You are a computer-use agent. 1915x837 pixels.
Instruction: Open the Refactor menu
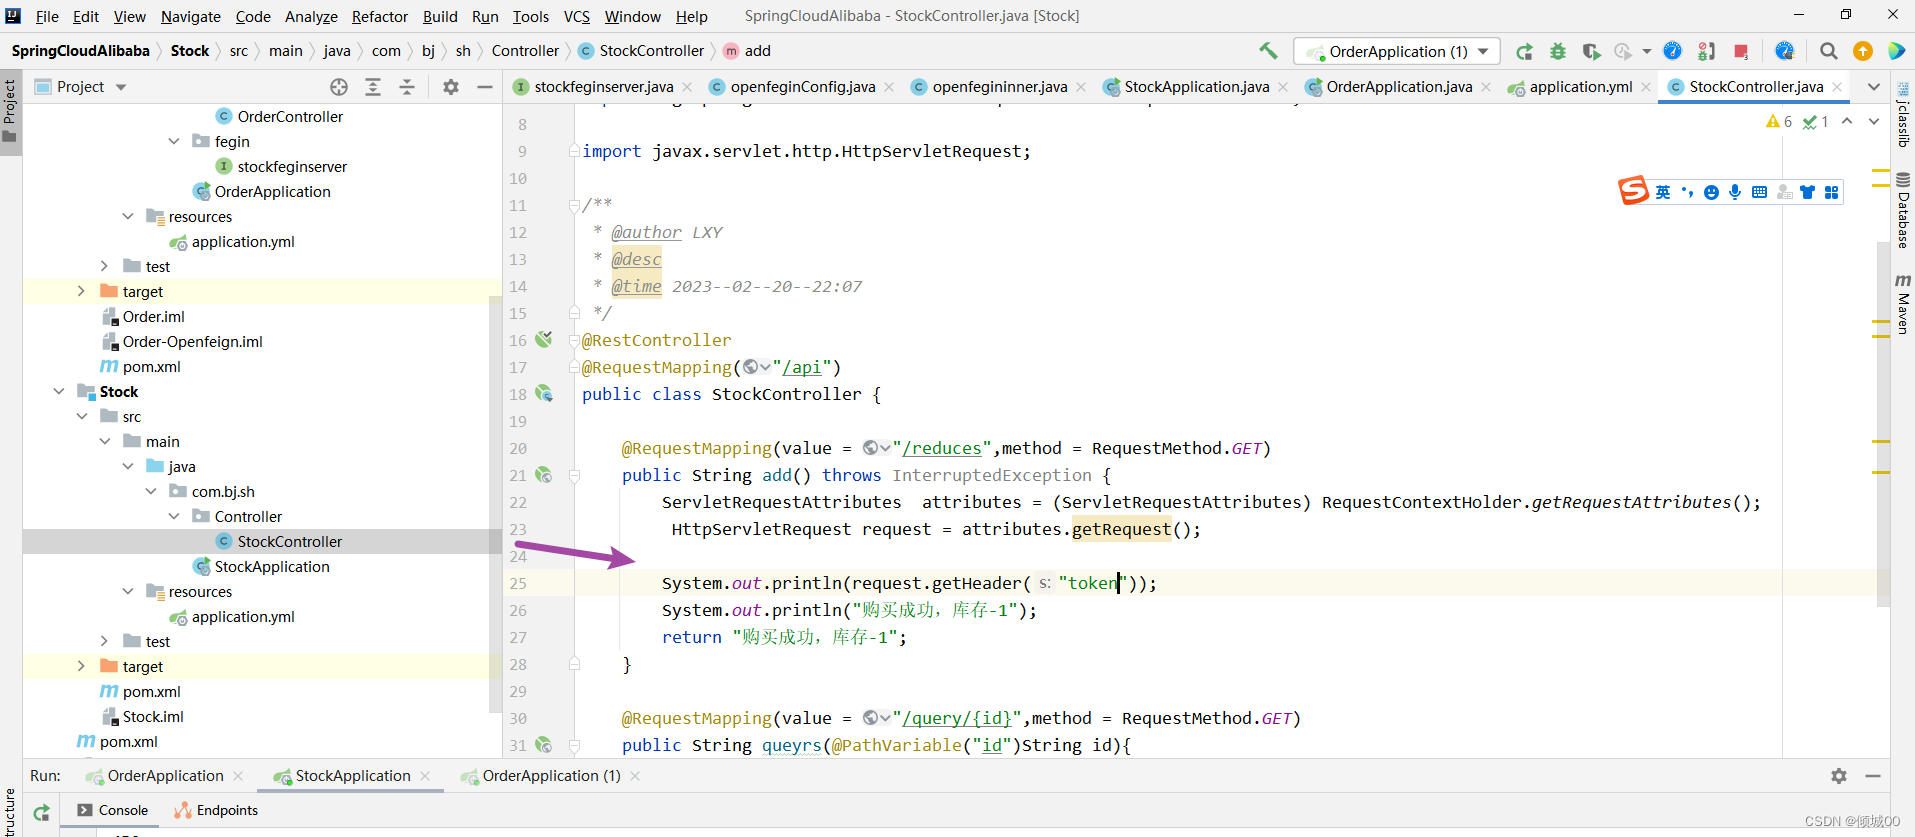click(379, 16)
